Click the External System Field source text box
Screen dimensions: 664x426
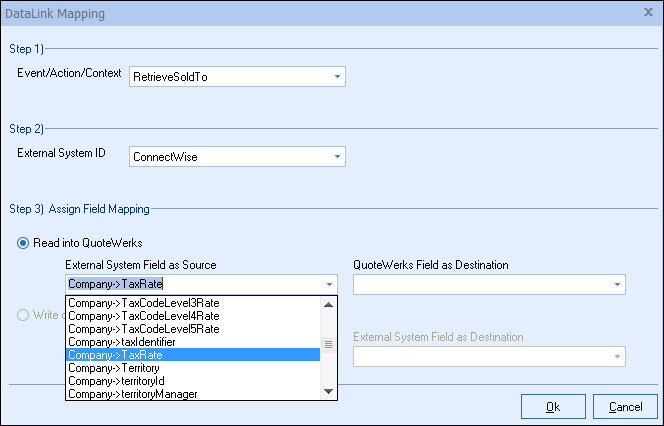pyautogui.click(x=190, y=284)
